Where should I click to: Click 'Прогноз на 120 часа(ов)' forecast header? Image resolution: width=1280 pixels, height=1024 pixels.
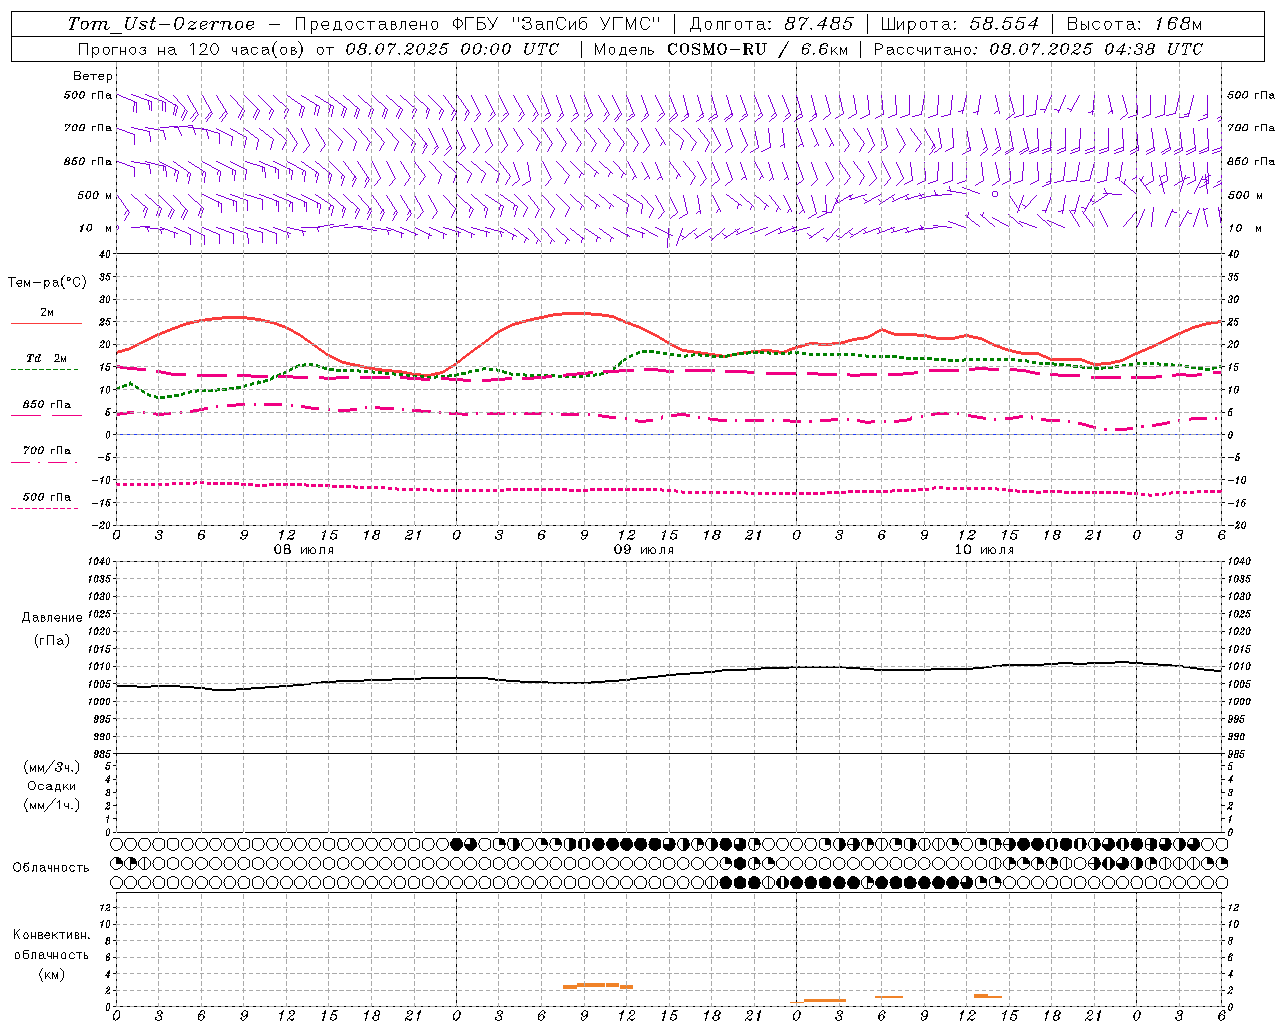click(193, 49)
